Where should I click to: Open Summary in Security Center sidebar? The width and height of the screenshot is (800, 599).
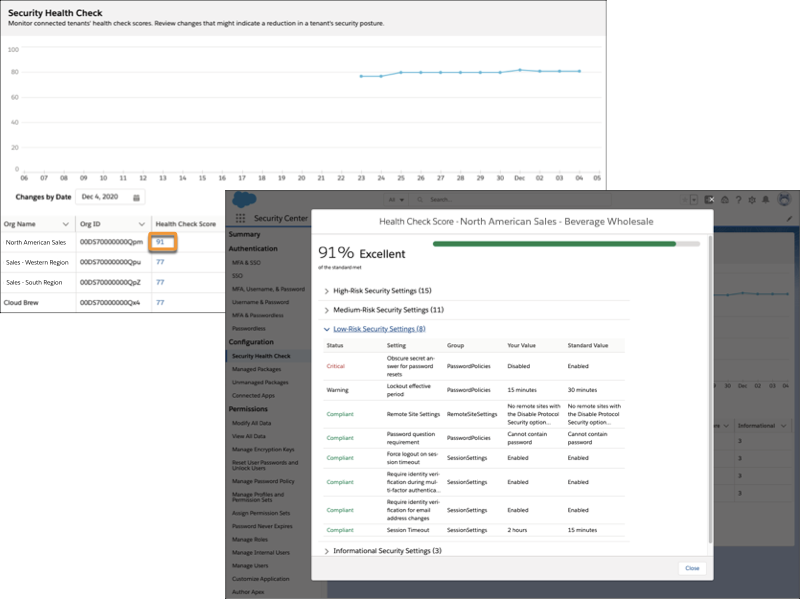[244, 234]
